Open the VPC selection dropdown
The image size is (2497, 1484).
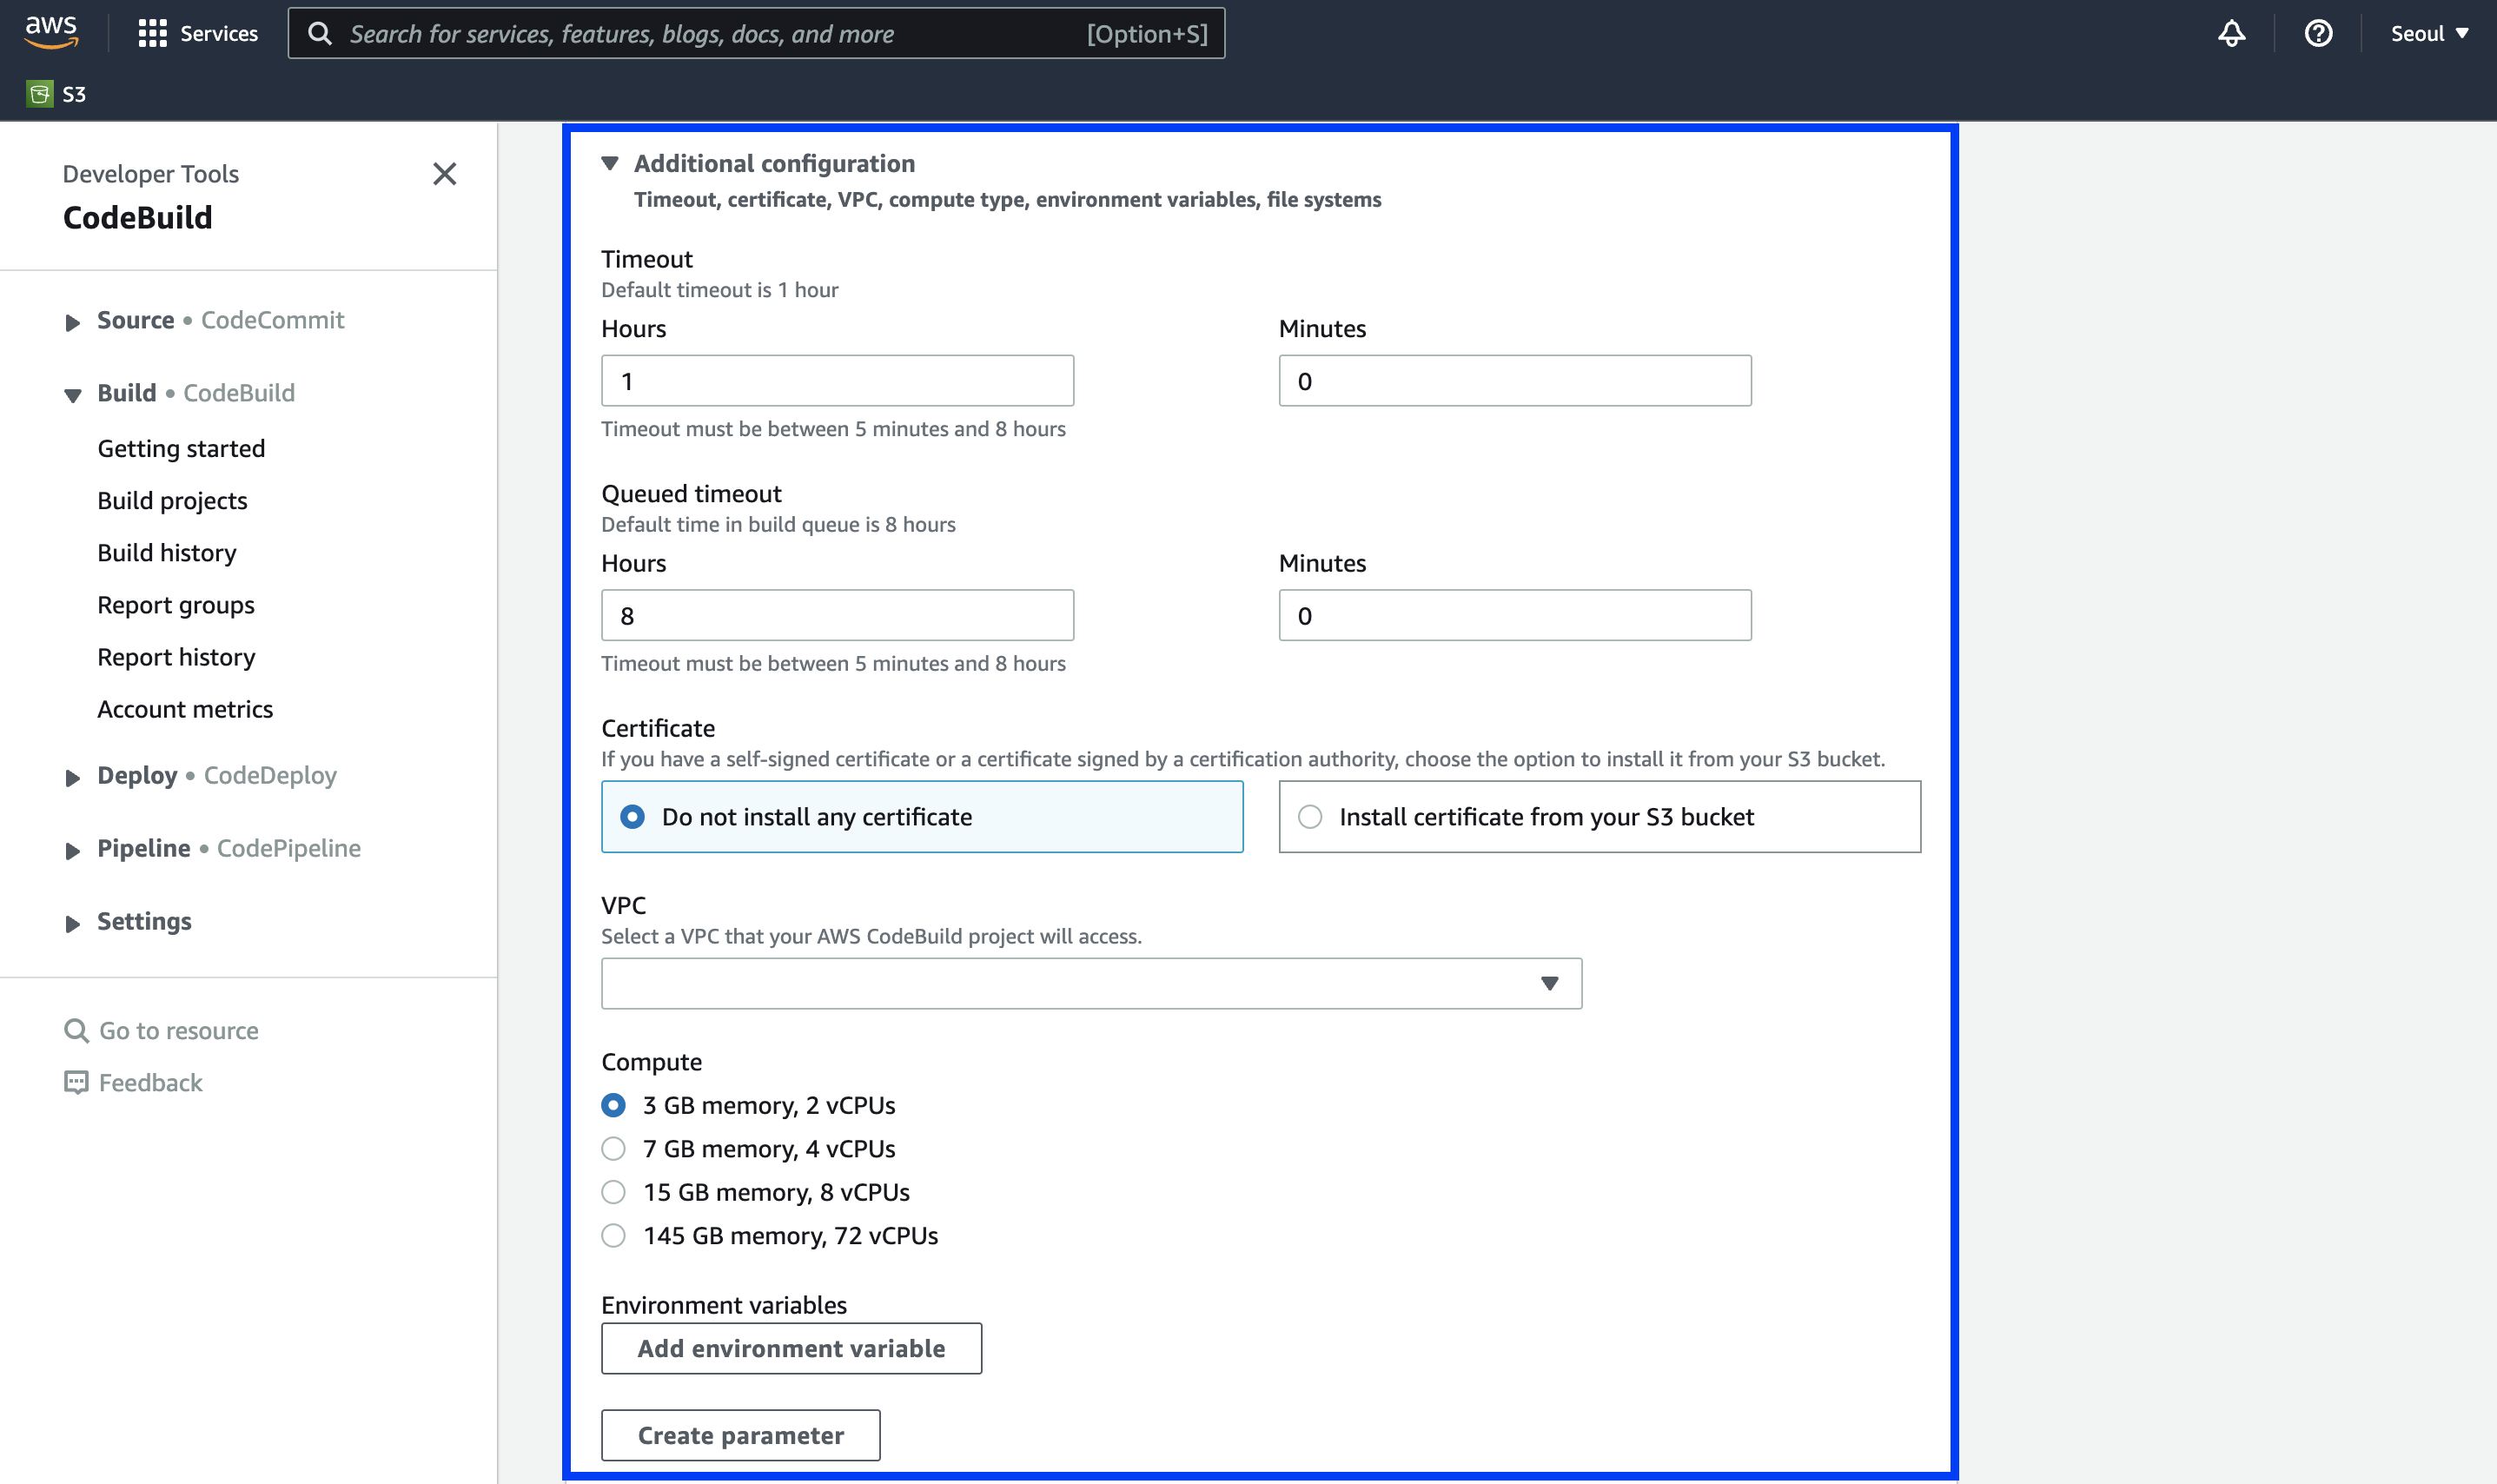click(1091, 984)
